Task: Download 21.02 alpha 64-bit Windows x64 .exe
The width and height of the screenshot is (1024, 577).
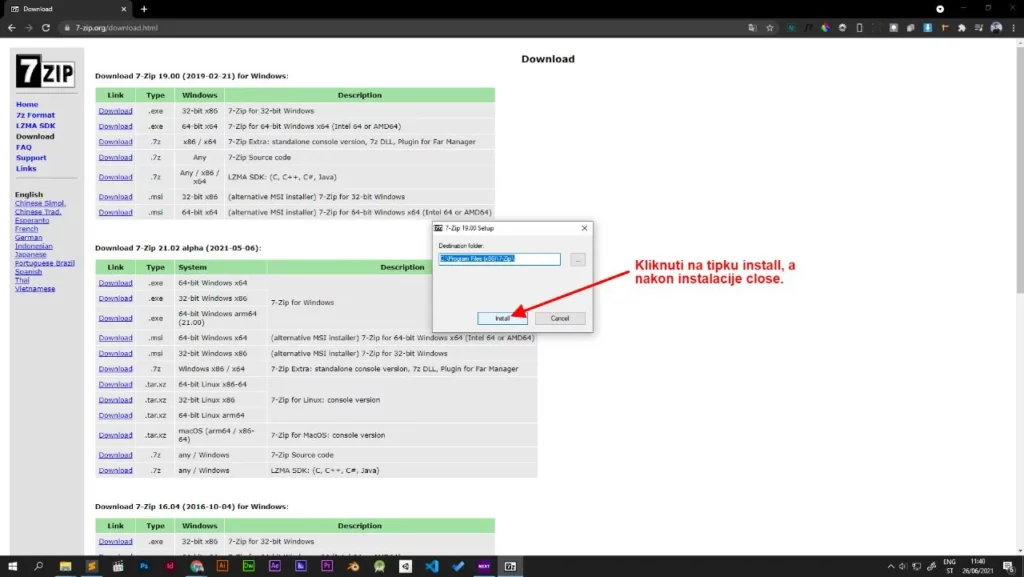Action: coord(115,283)
